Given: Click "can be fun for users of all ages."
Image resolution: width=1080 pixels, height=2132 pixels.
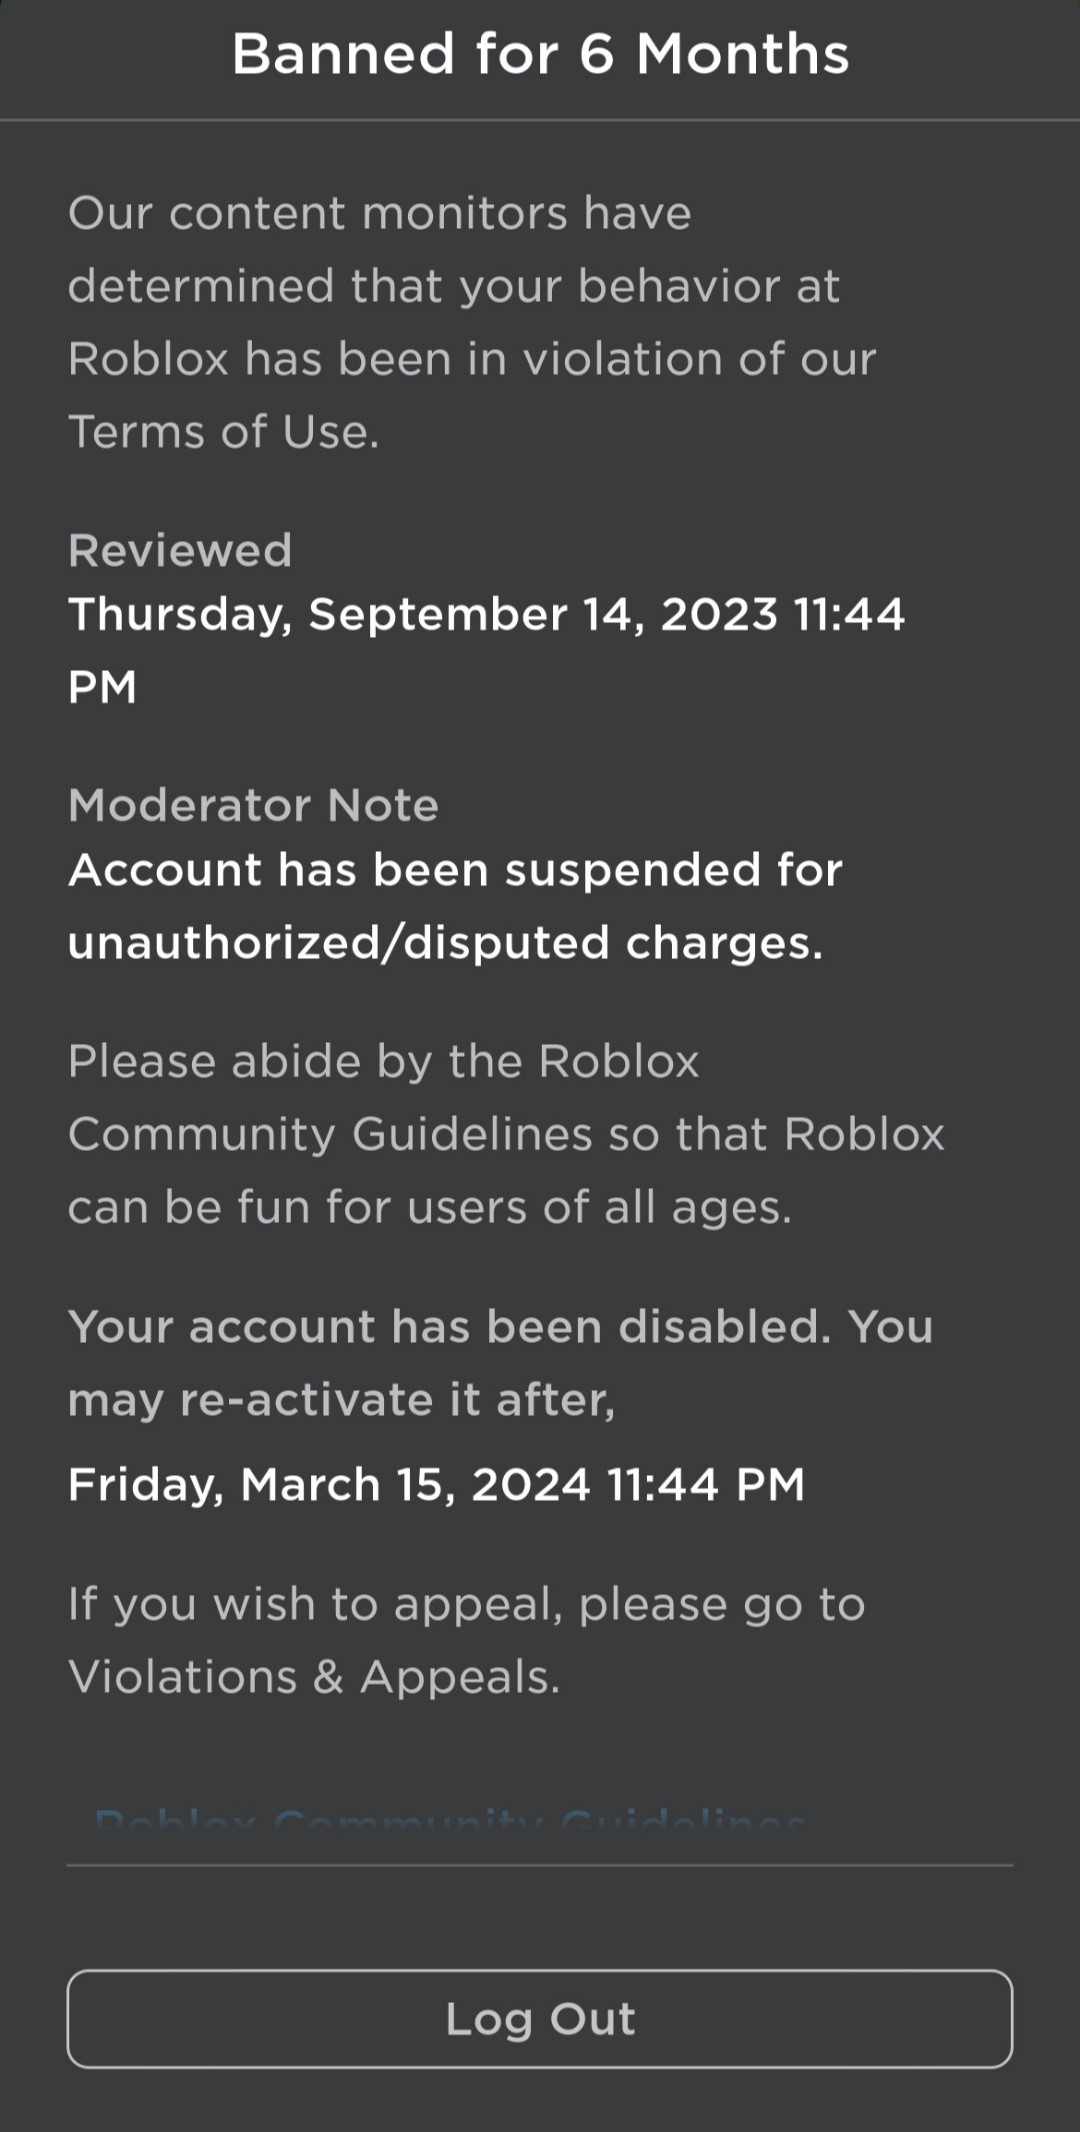Looking at the screenshot, I should [430, 1207].
